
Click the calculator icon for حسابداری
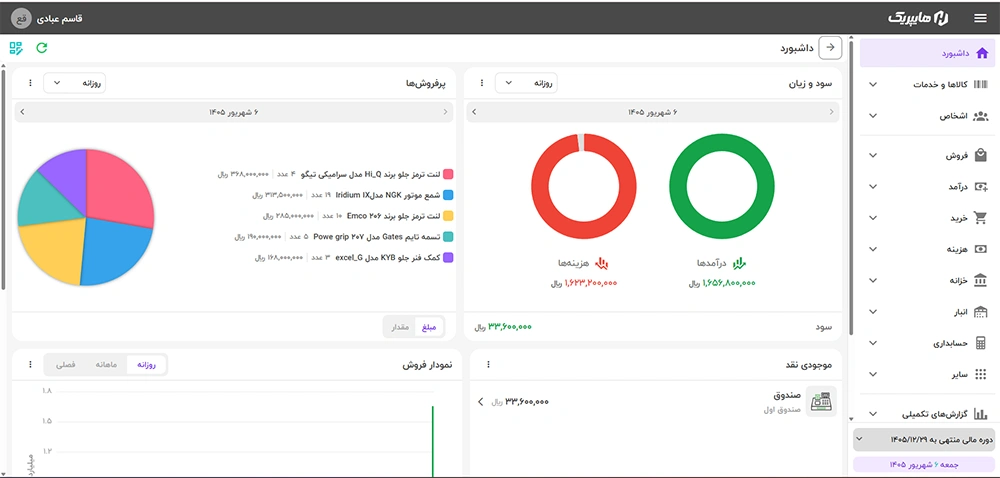pos(981,343)
